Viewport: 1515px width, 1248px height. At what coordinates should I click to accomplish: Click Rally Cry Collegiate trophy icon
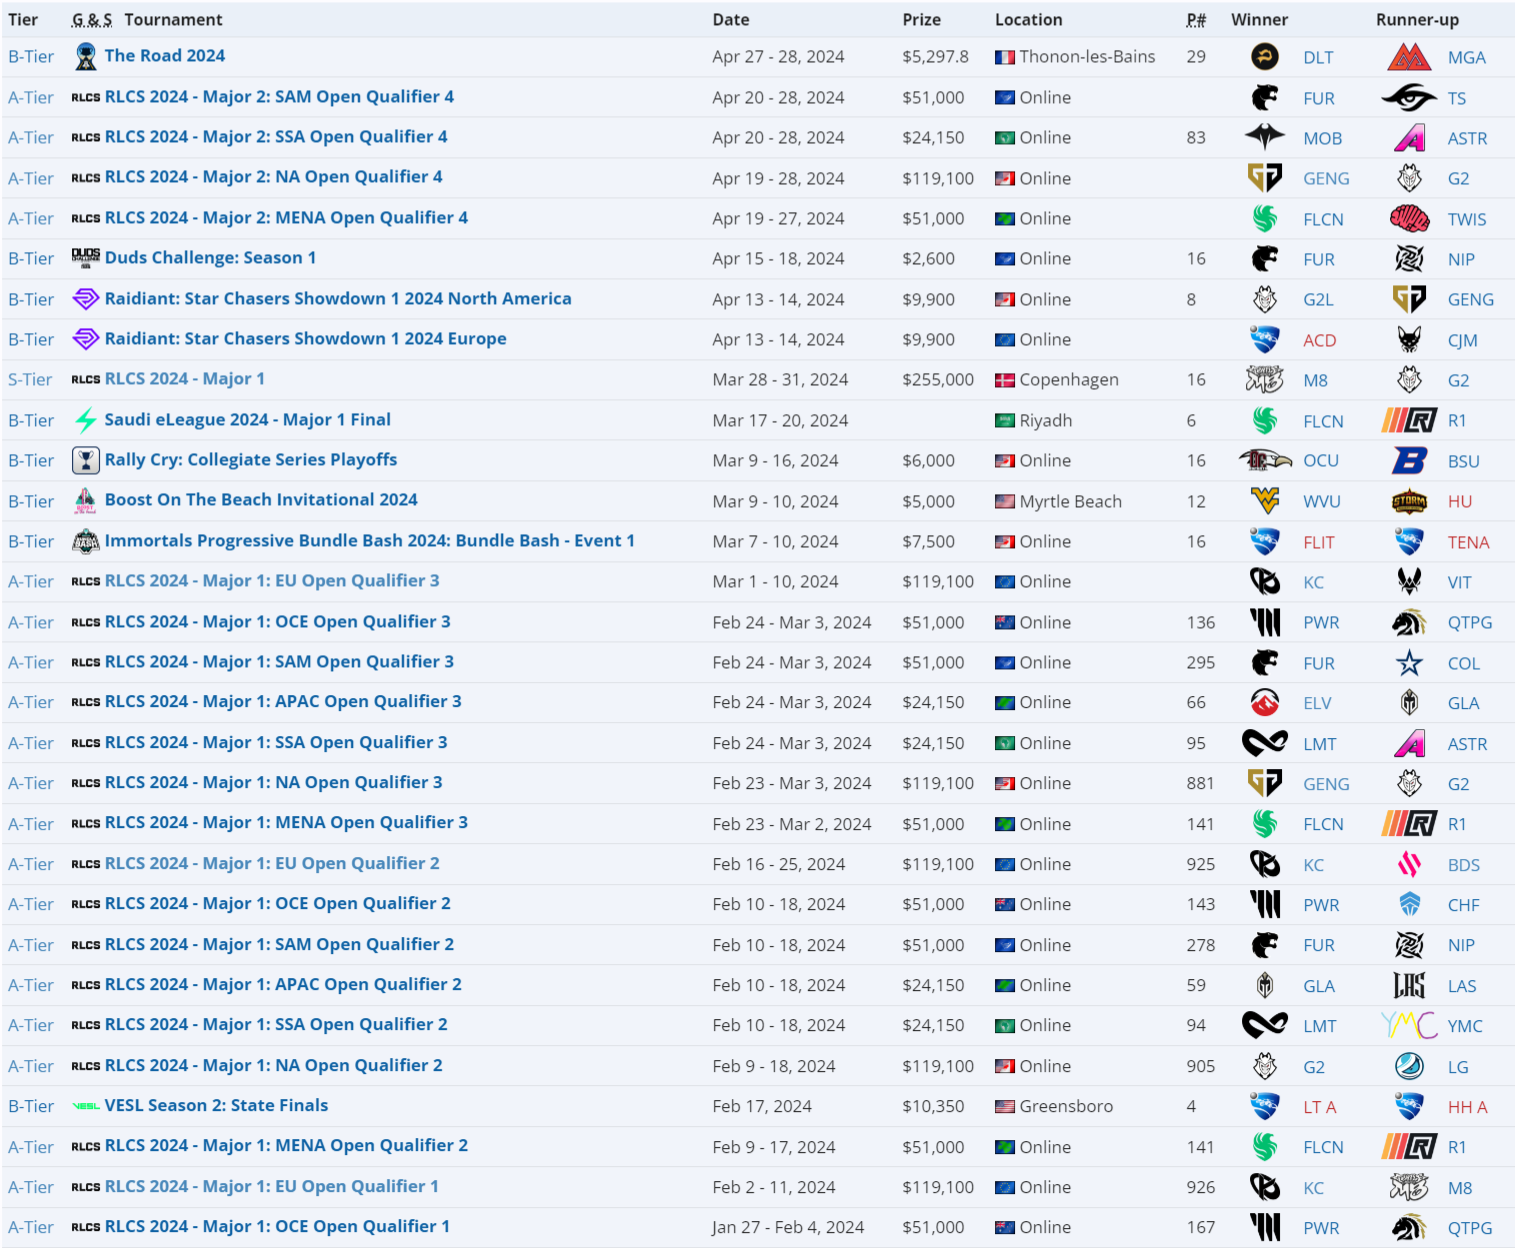[86, 460]
